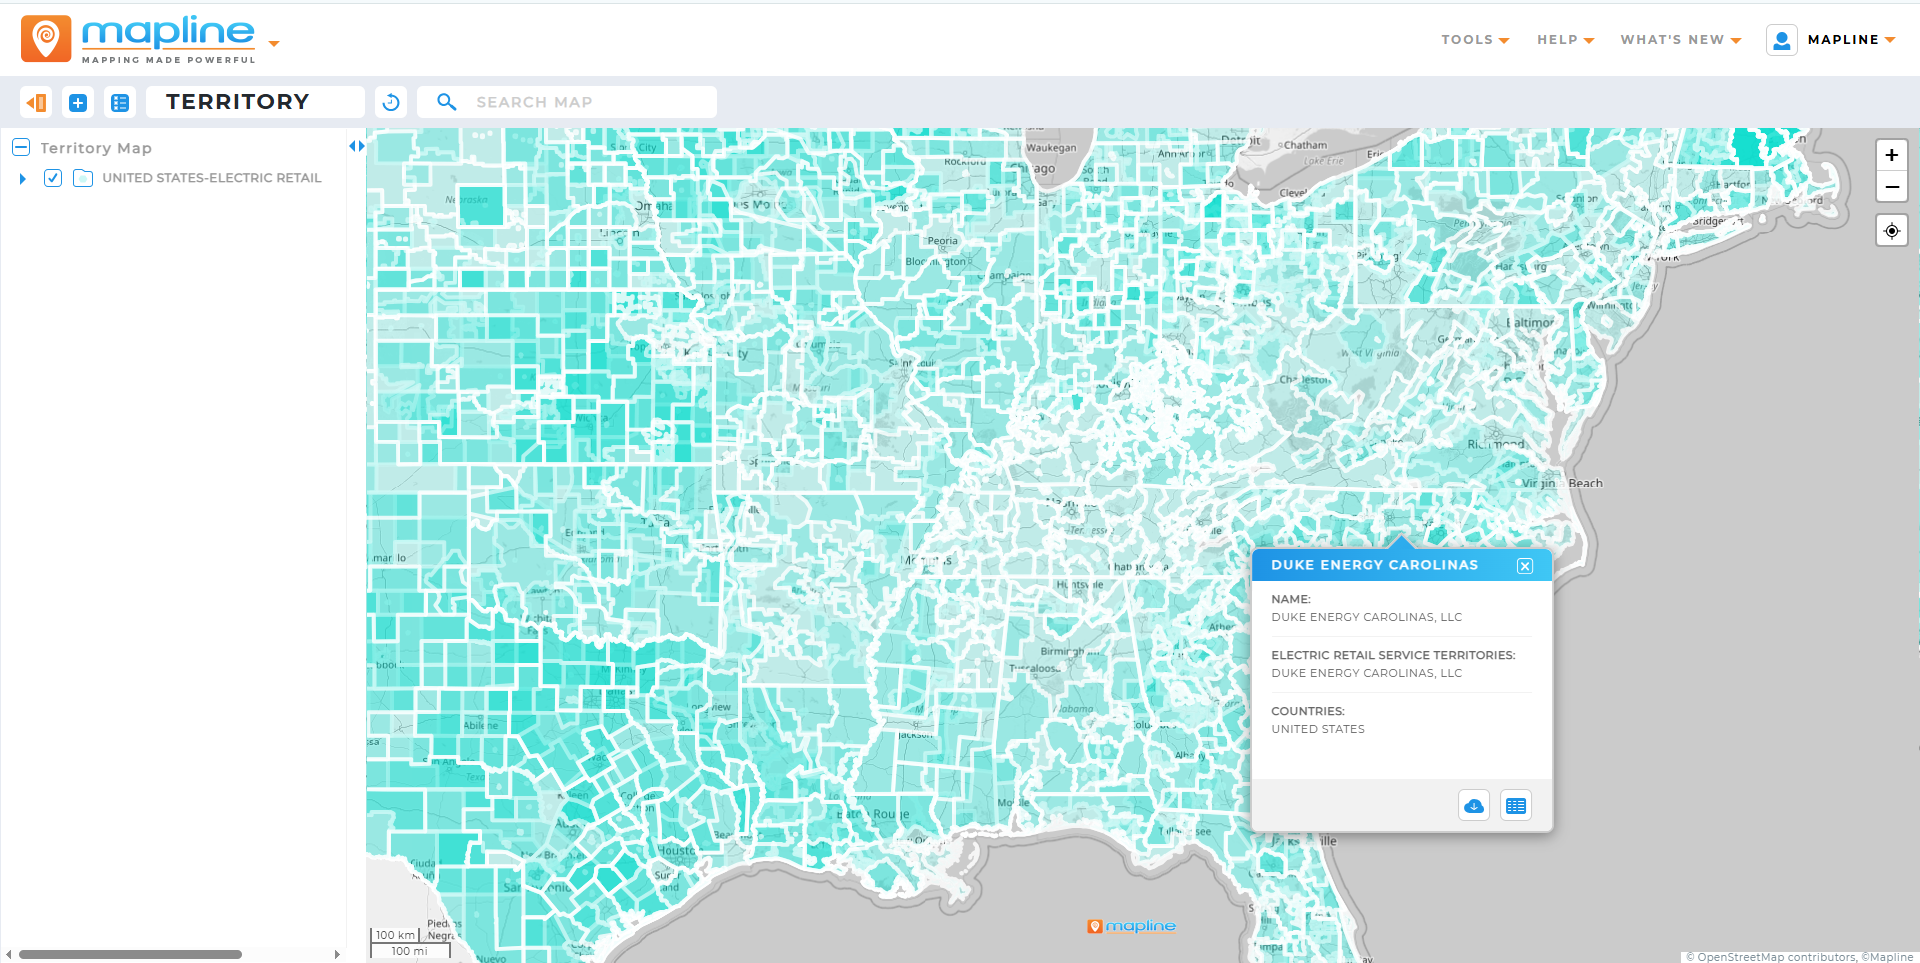Zoom out on the map
This screenshot has width=1920, height=963.
[1892, 187]
